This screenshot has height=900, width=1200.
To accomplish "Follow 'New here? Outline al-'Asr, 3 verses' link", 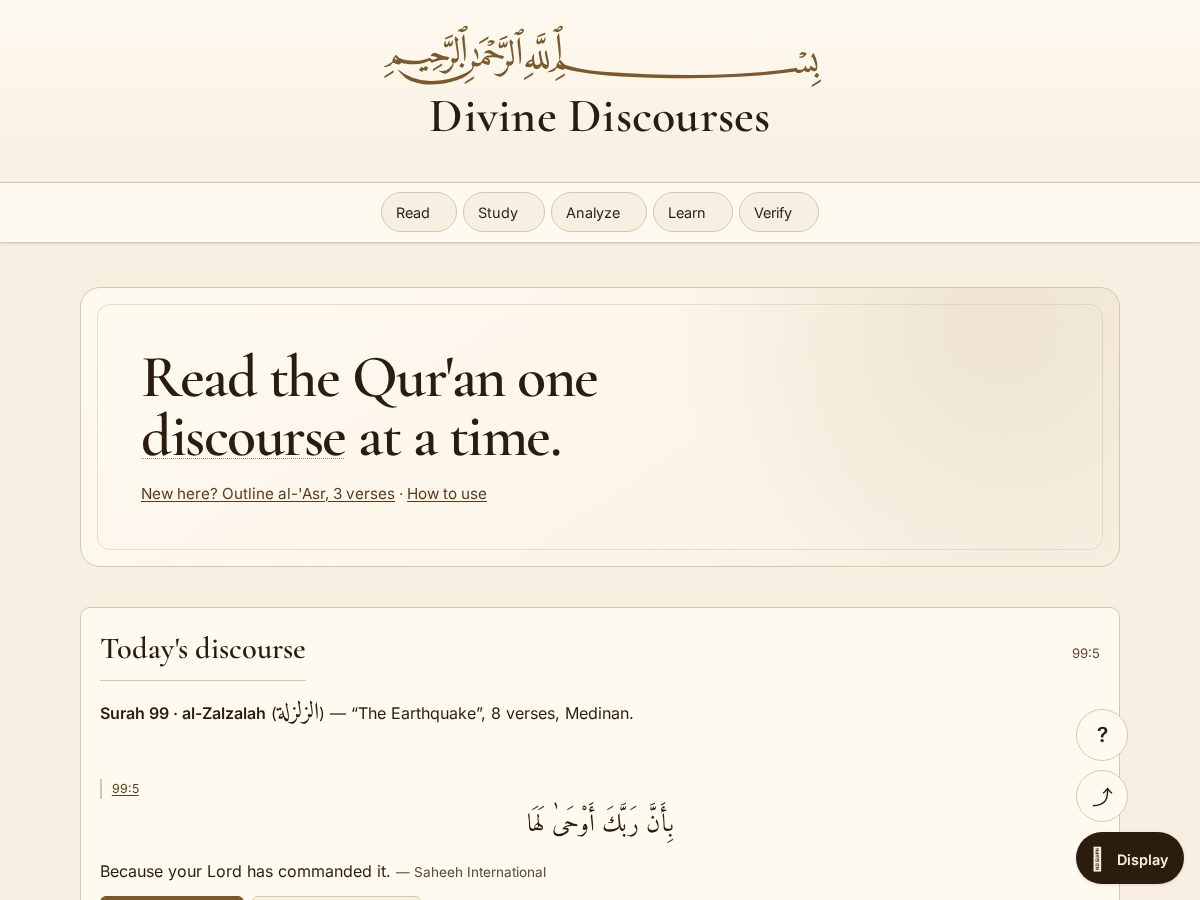I will click(x=268, y=494).
